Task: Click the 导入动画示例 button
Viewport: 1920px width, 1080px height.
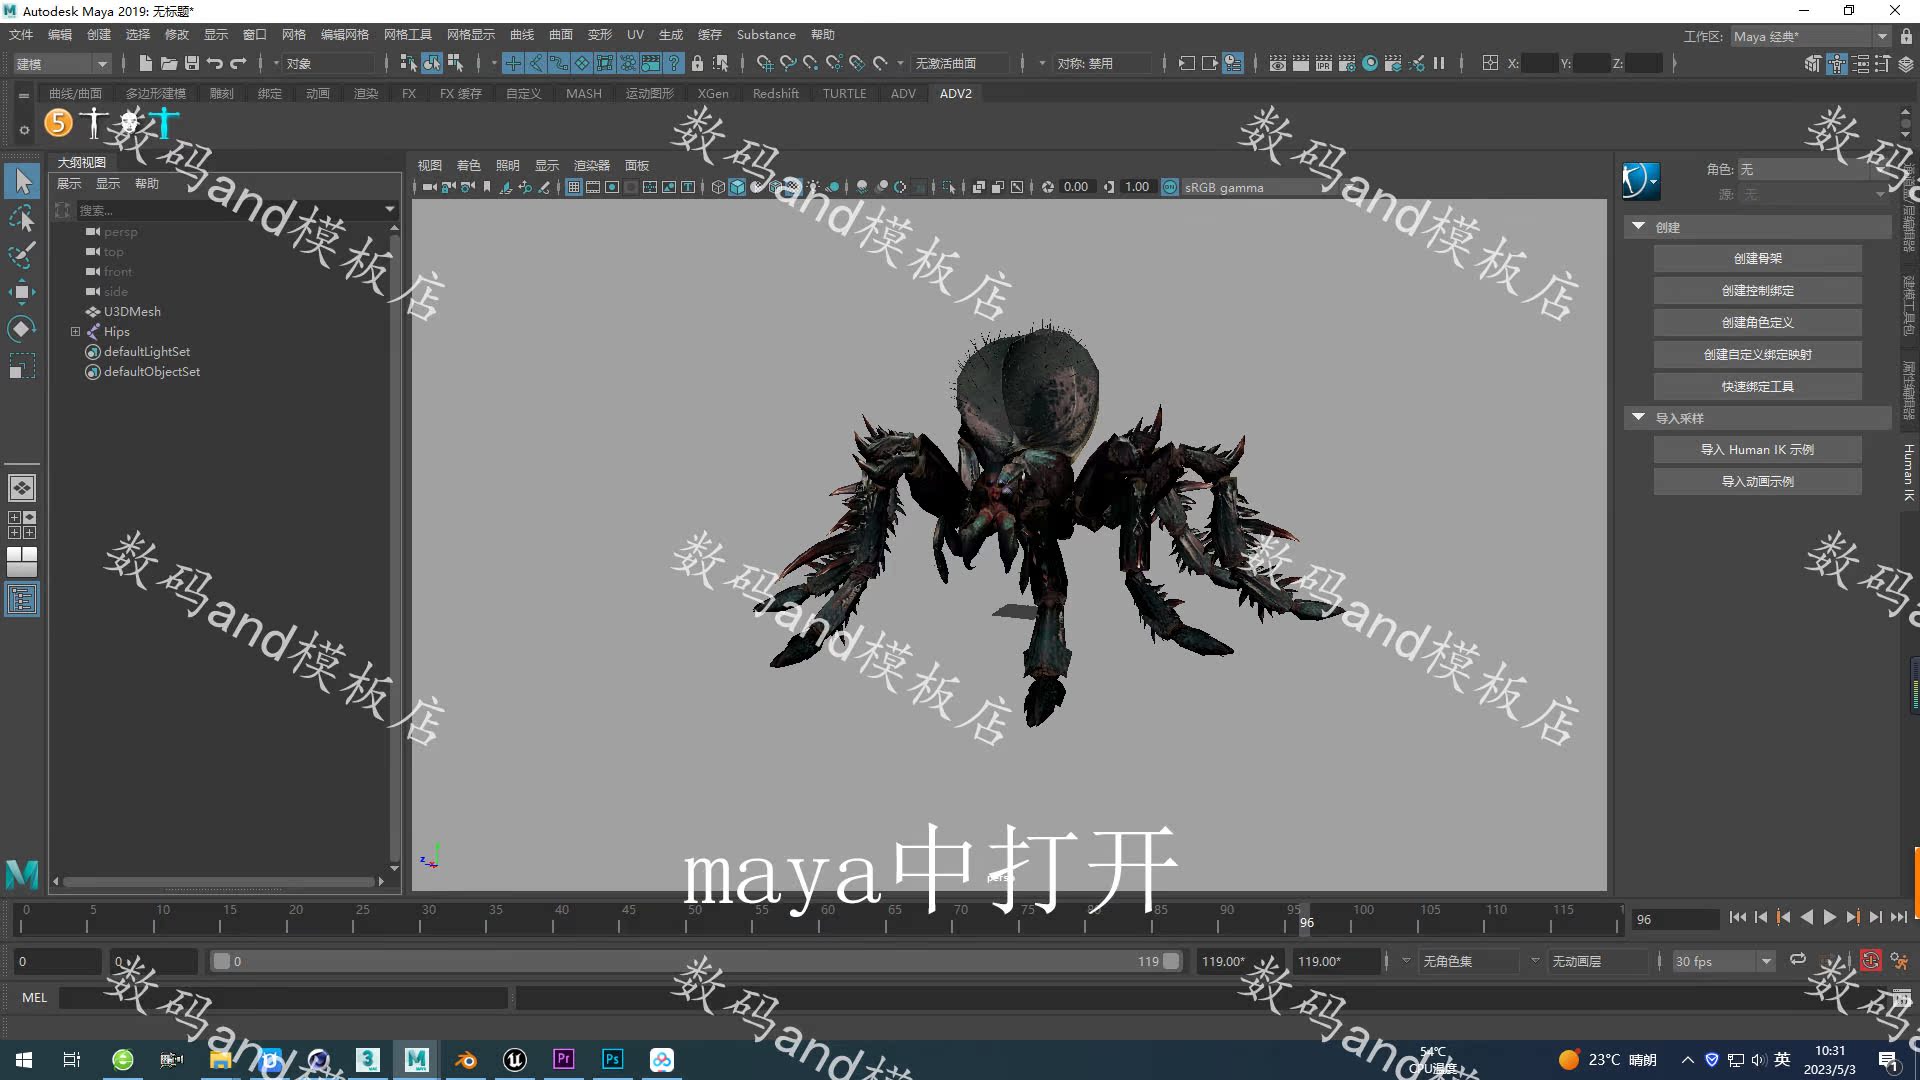Action: (x=1757, y=482)
